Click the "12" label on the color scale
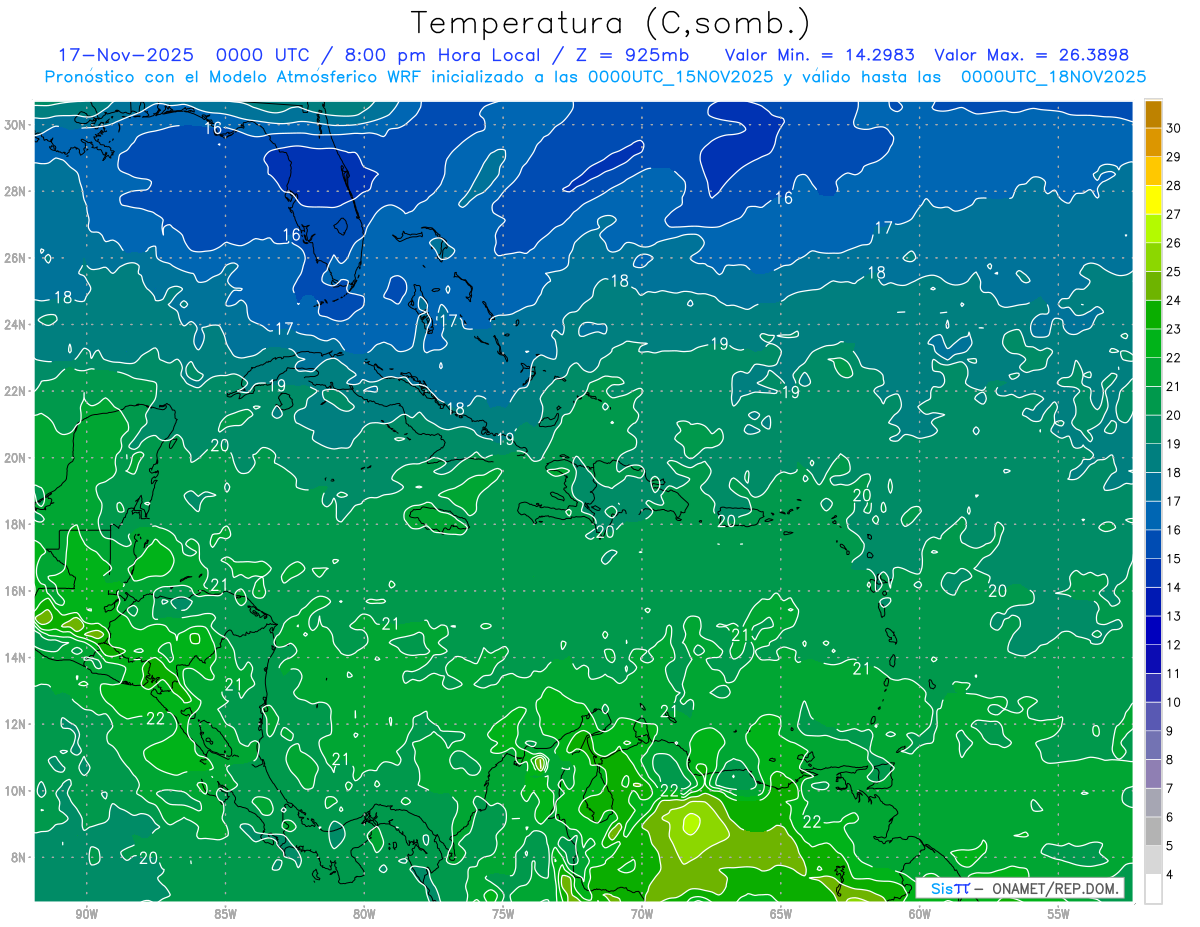The image size is (1200, 927). [x=1173, y=645]
